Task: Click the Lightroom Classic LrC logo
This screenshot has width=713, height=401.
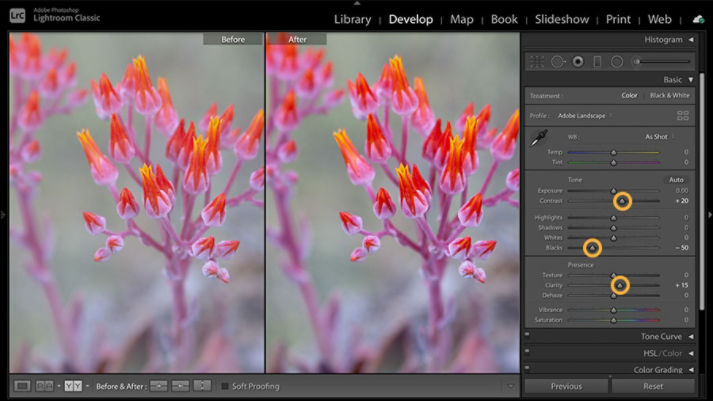Action: click(17, 16)
